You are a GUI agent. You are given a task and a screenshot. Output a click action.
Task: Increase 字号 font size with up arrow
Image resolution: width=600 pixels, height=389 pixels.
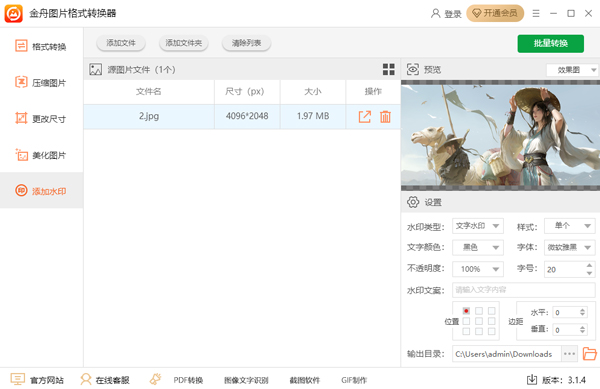coord(589,265)
